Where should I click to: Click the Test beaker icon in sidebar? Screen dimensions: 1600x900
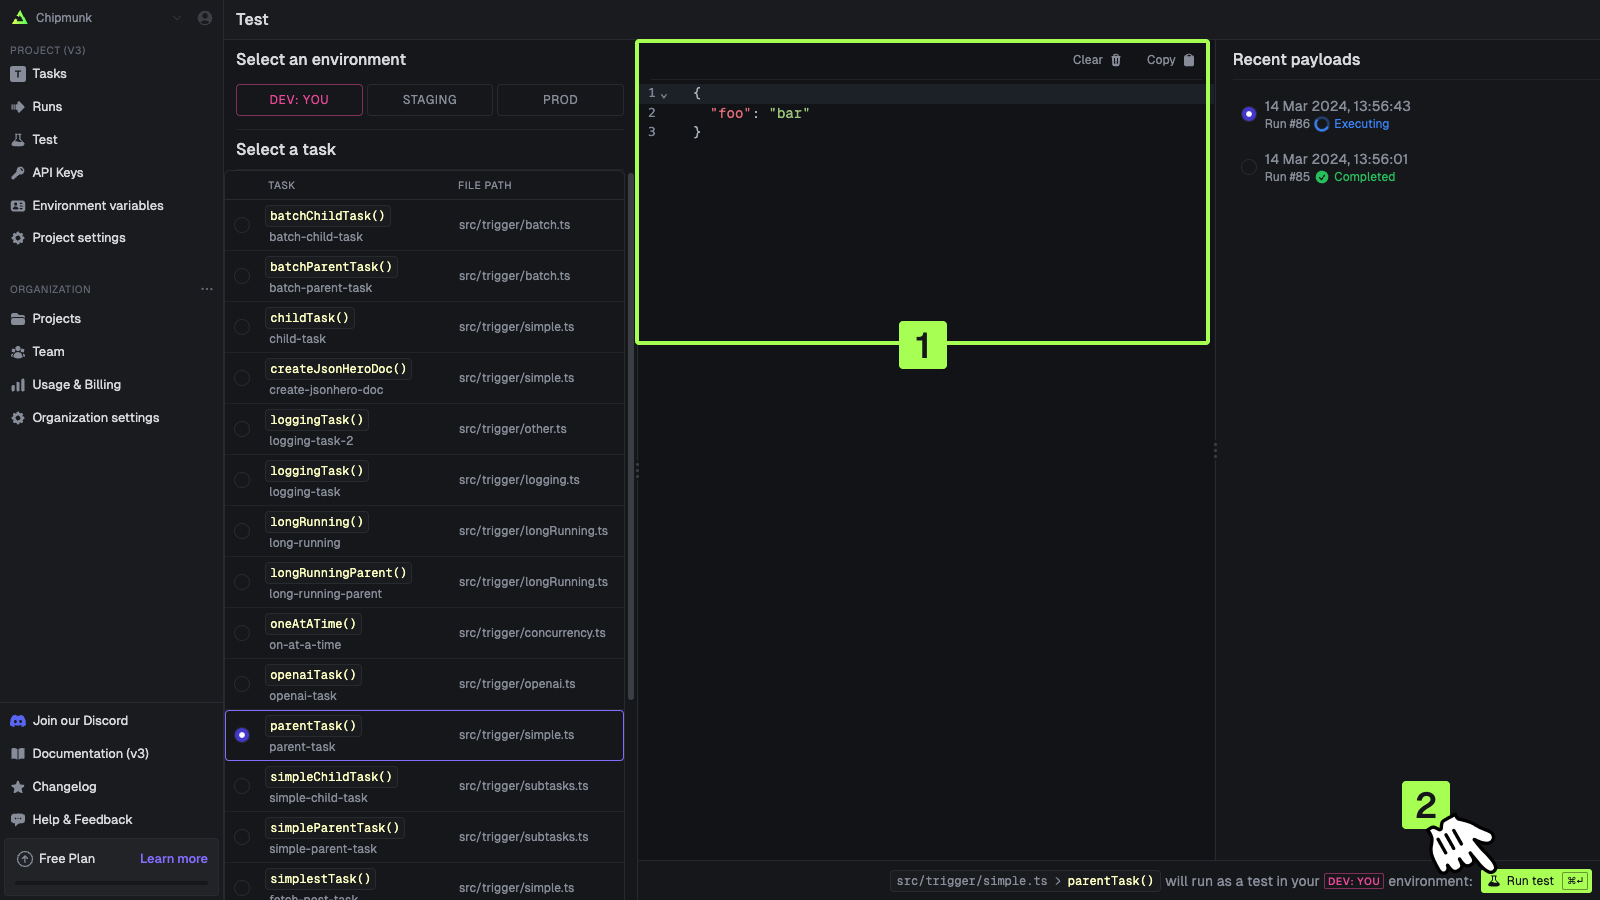pos(18,140)
